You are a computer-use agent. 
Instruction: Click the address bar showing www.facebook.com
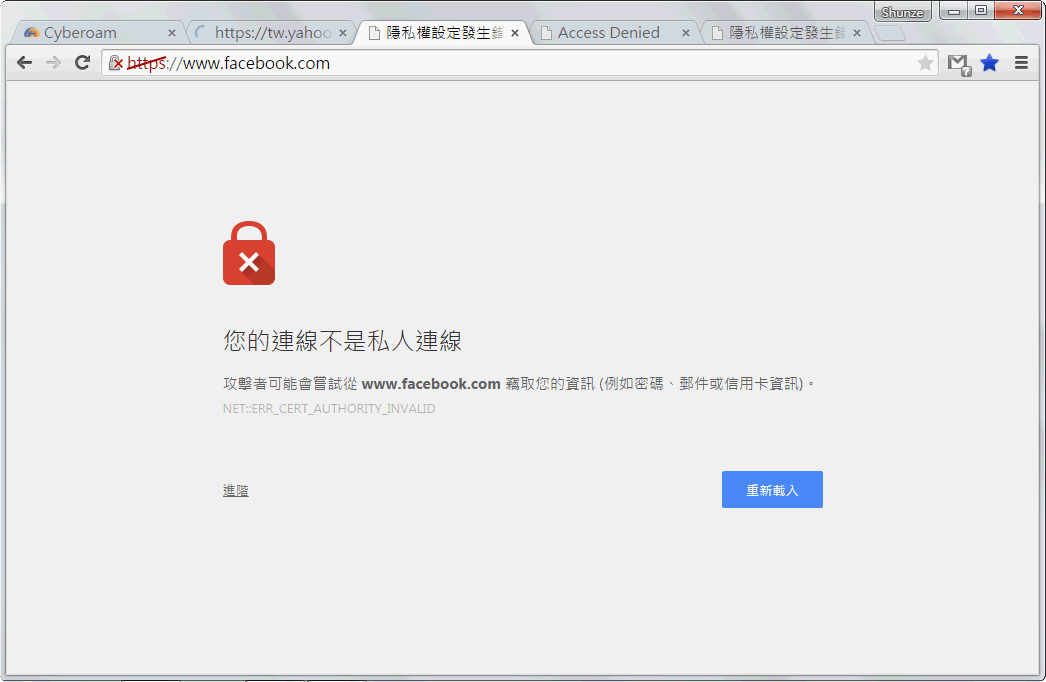(x=520, y=63)
